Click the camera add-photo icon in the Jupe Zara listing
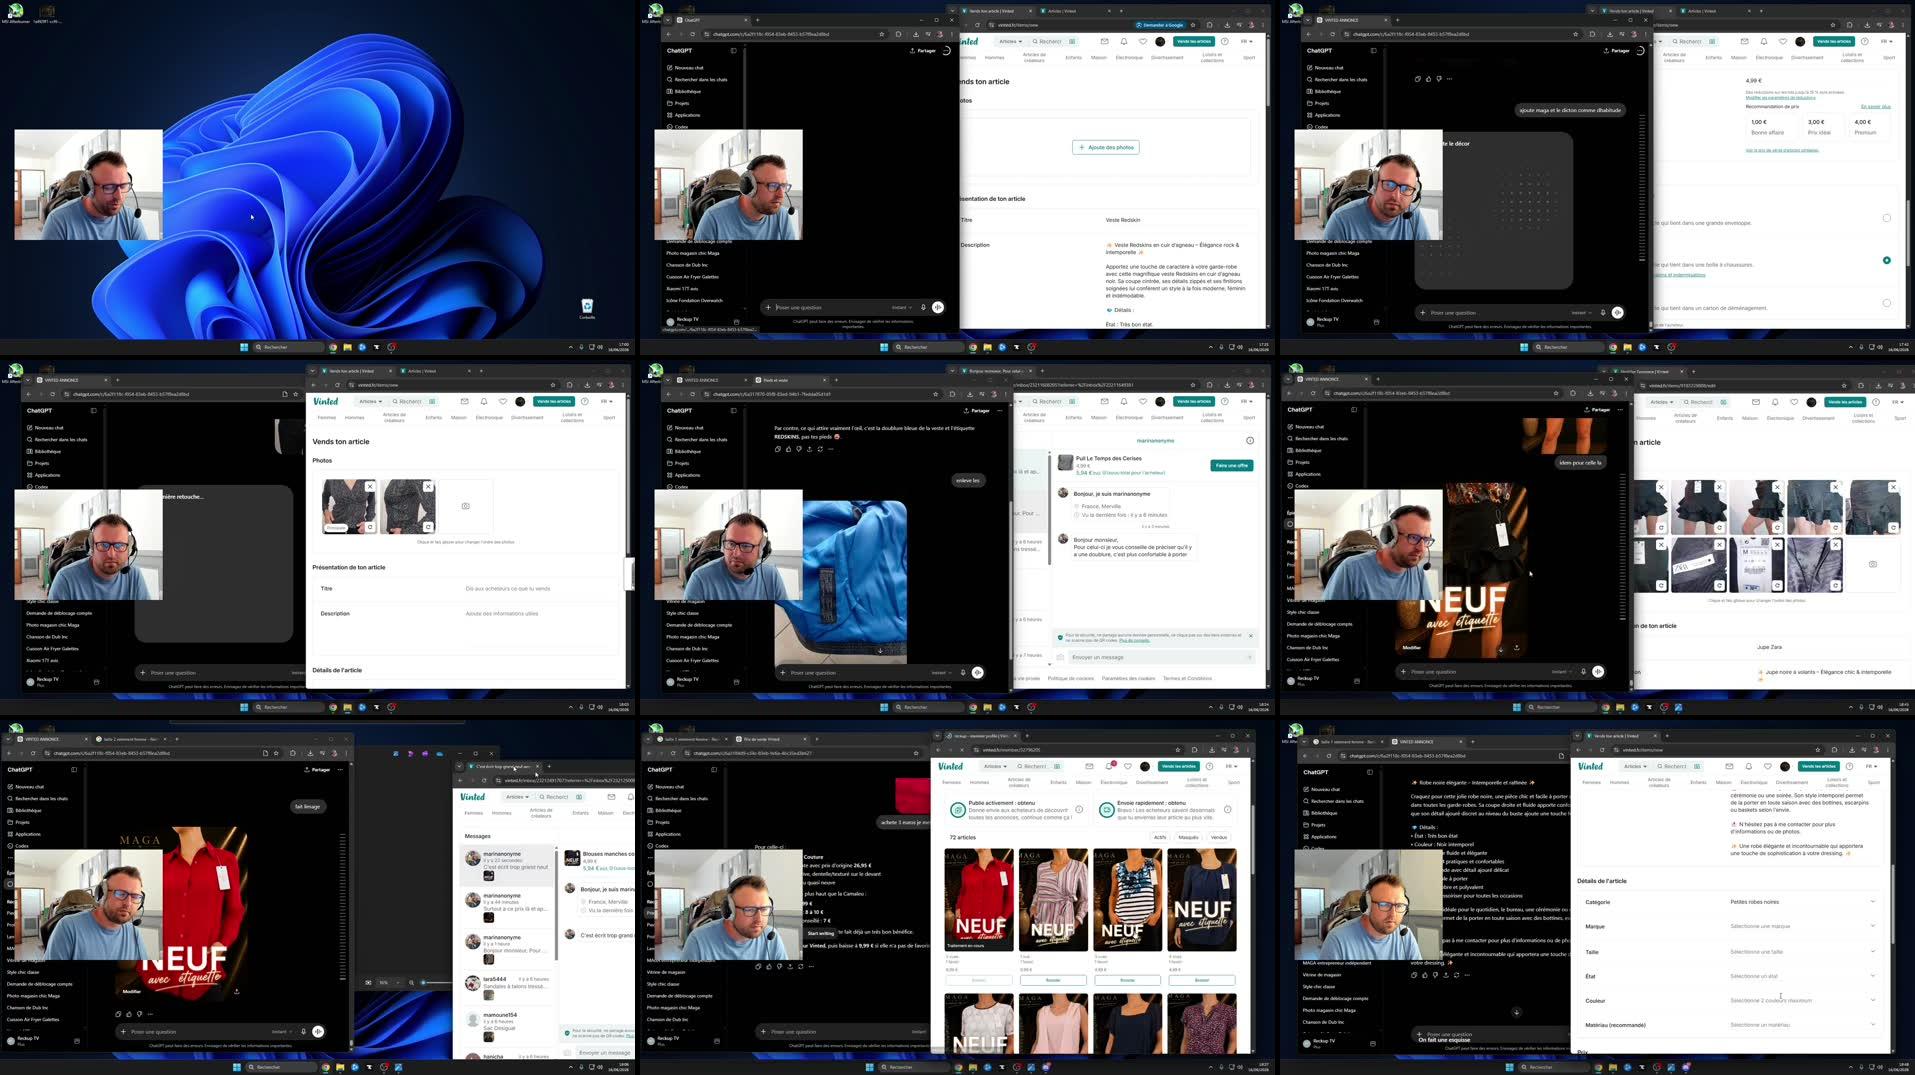 click(1873, 564)
